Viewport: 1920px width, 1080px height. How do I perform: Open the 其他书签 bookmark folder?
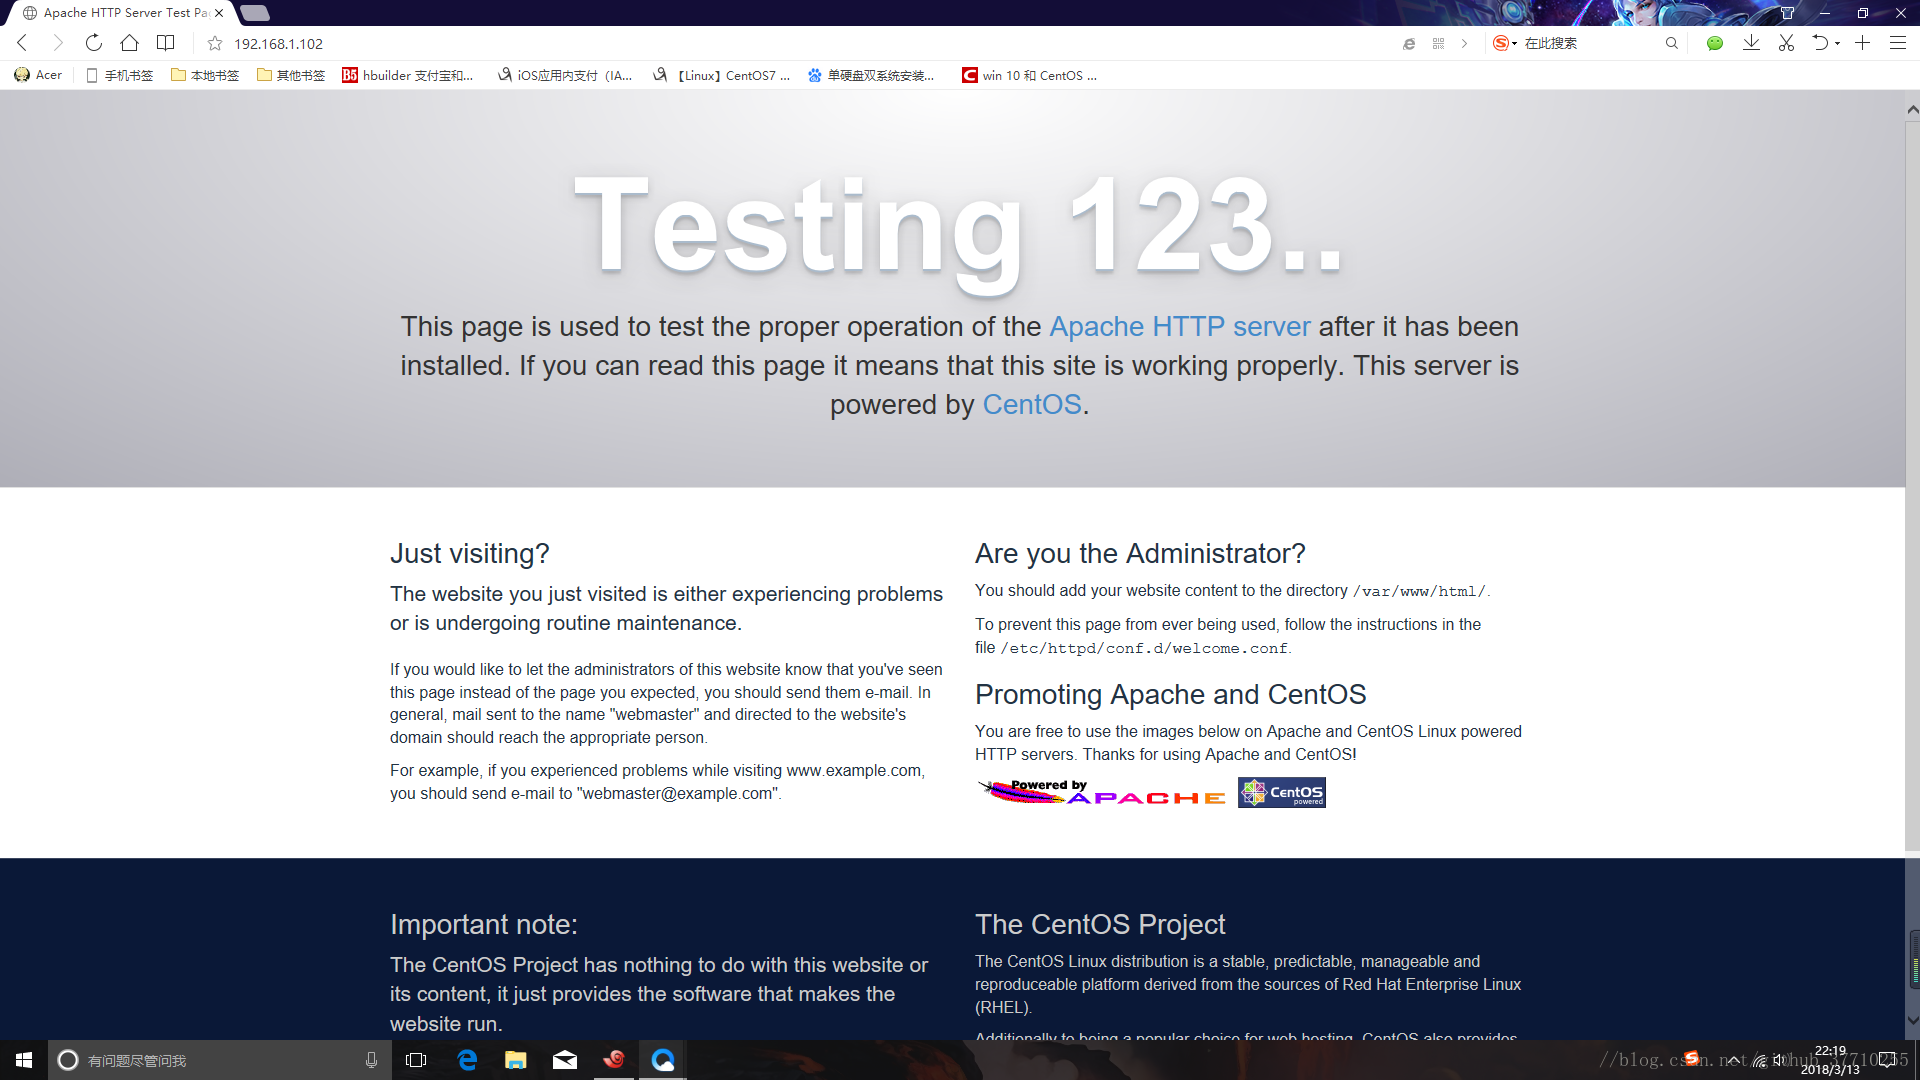coord(291,75)
